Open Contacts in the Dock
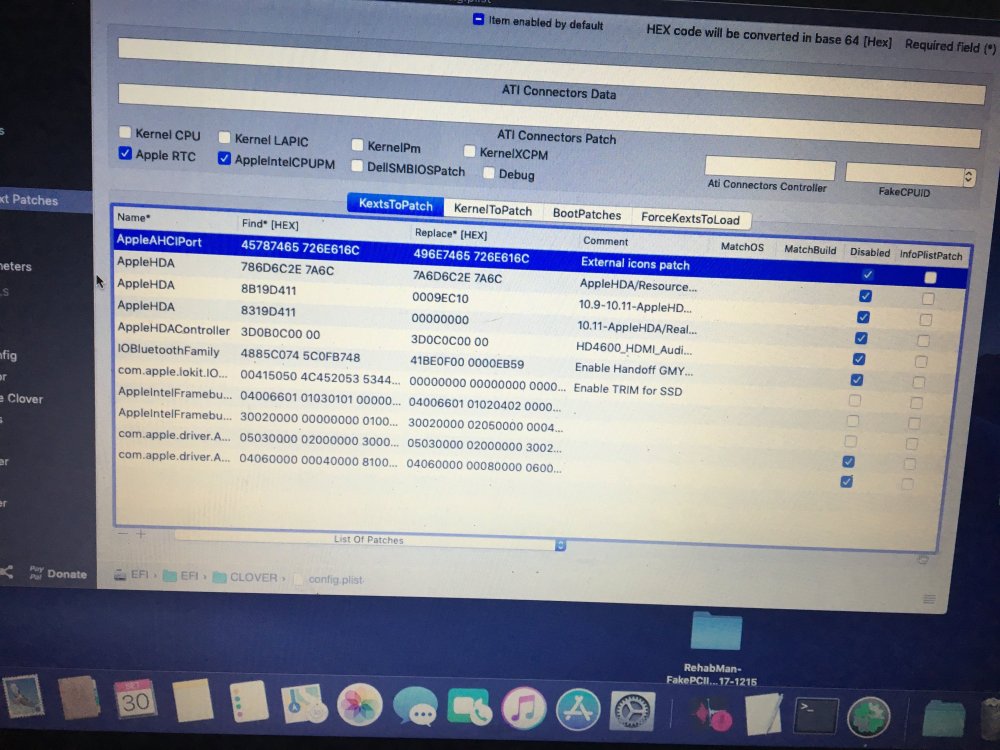 tap(78, 698)
